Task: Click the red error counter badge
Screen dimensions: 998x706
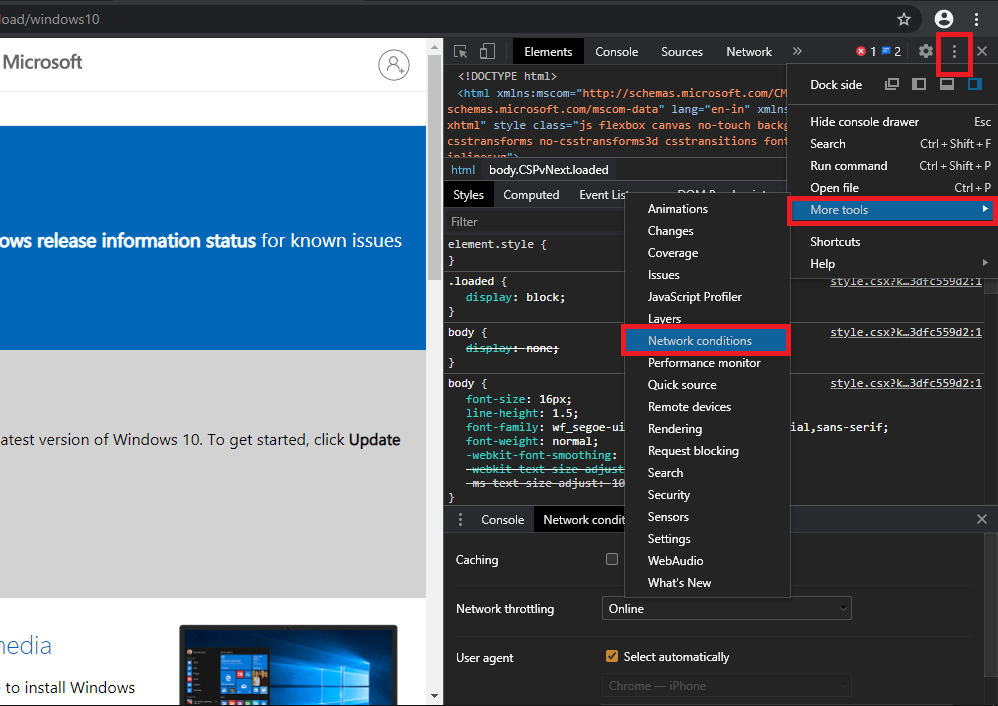Action: pos(860,51)
